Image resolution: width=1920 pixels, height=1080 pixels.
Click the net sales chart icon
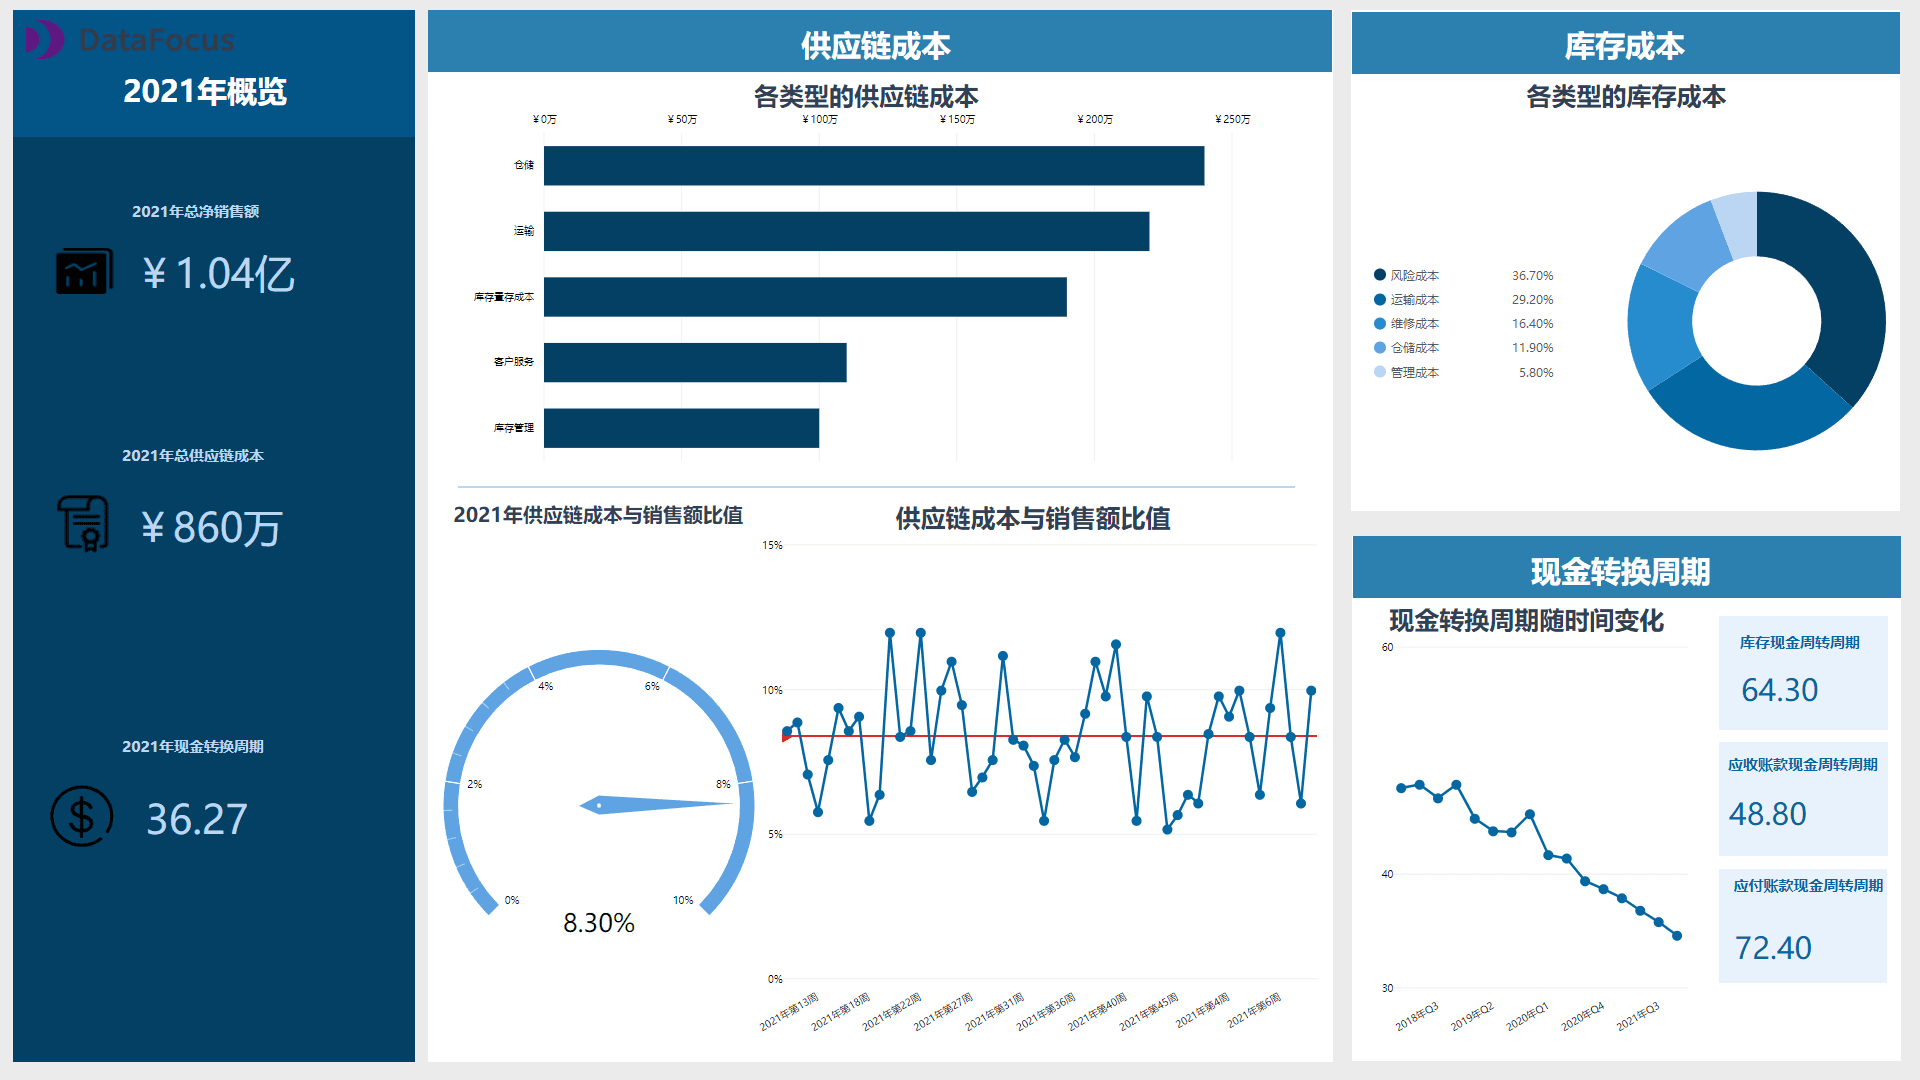pyautogui.click(x=84, y=271)
